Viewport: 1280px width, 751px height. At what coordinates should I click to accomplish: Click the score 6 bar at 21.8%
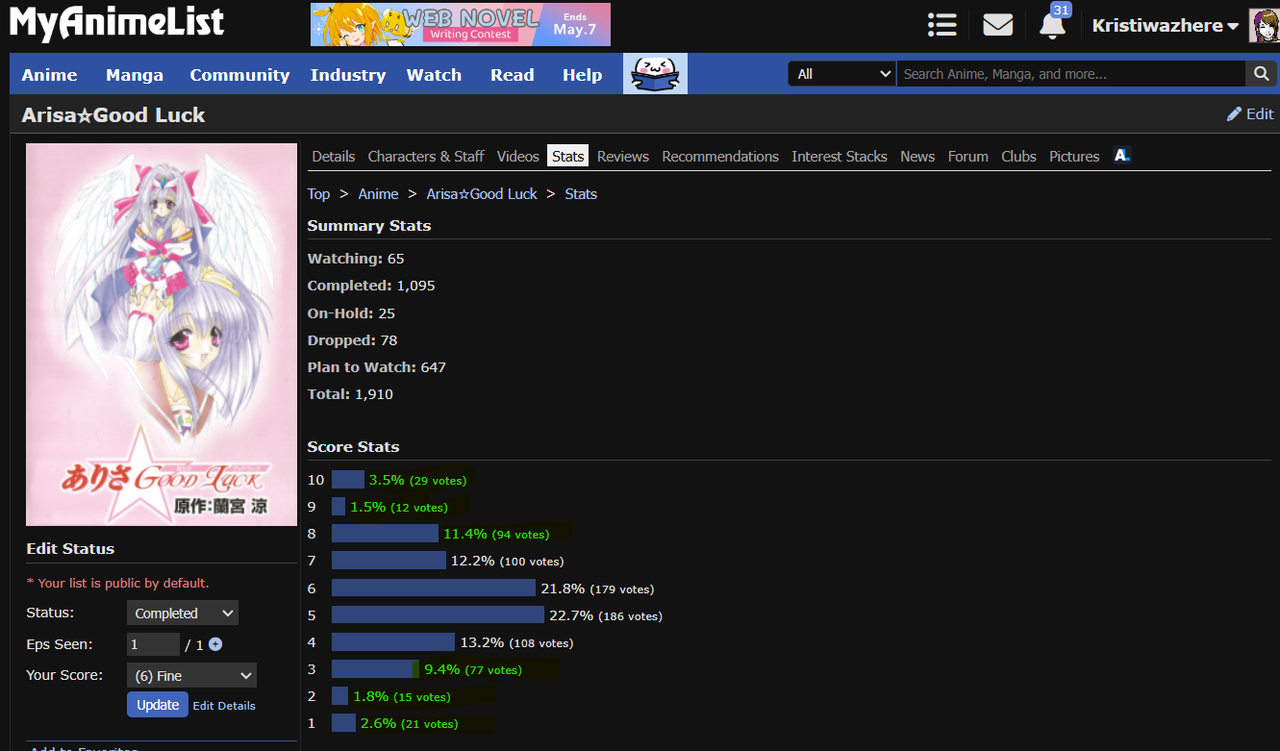click(434, 588)
